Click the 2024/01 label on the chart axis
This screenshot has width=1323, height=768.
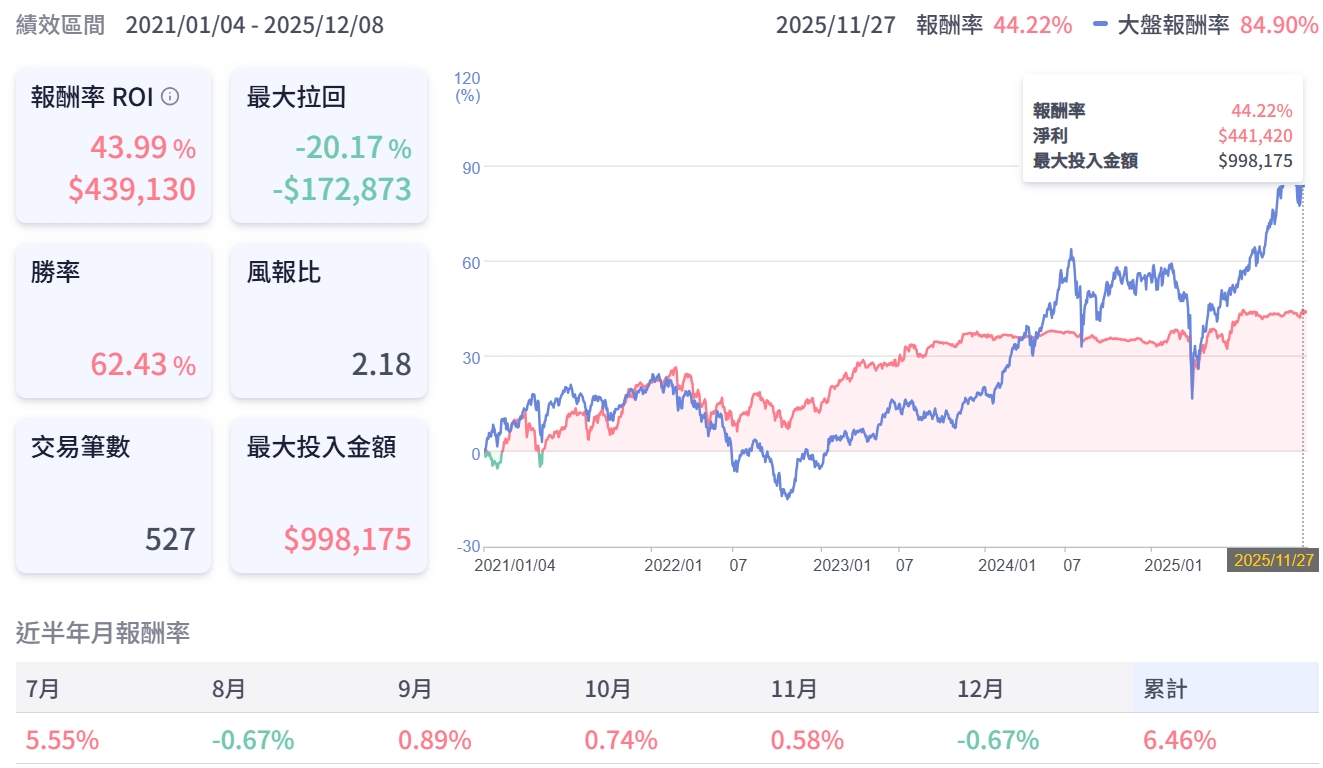pos(1006,565)
